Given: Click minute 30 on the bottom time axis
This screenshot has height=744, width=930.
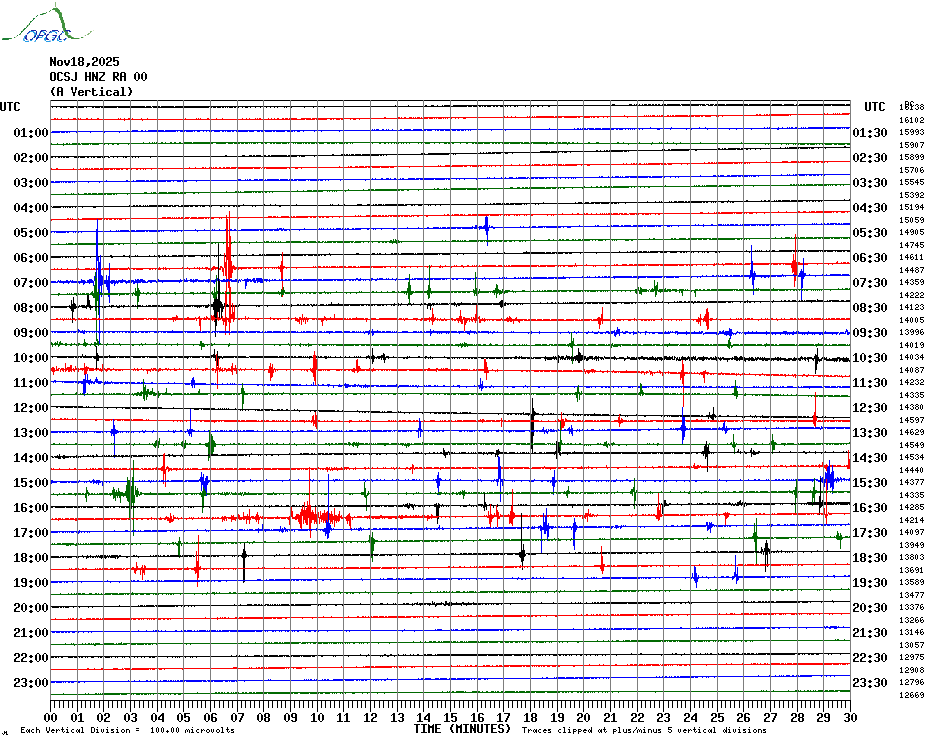Looking at the screenshot, I should (x=849, y=717).
